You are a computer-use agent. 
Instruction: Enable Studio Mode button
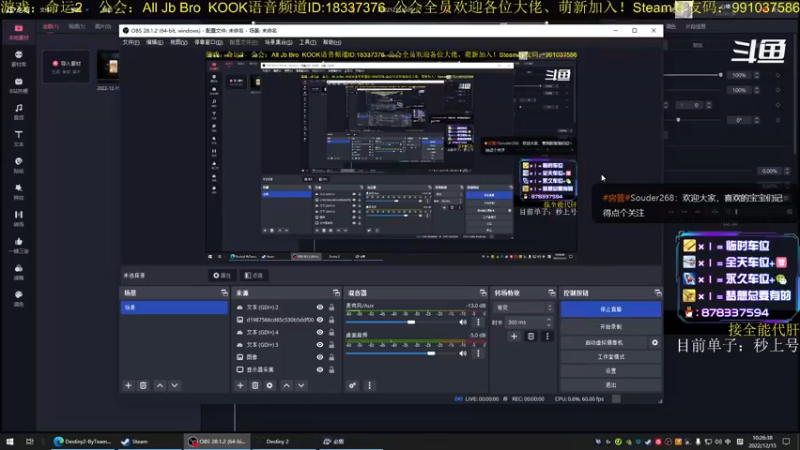pos(611,357)
